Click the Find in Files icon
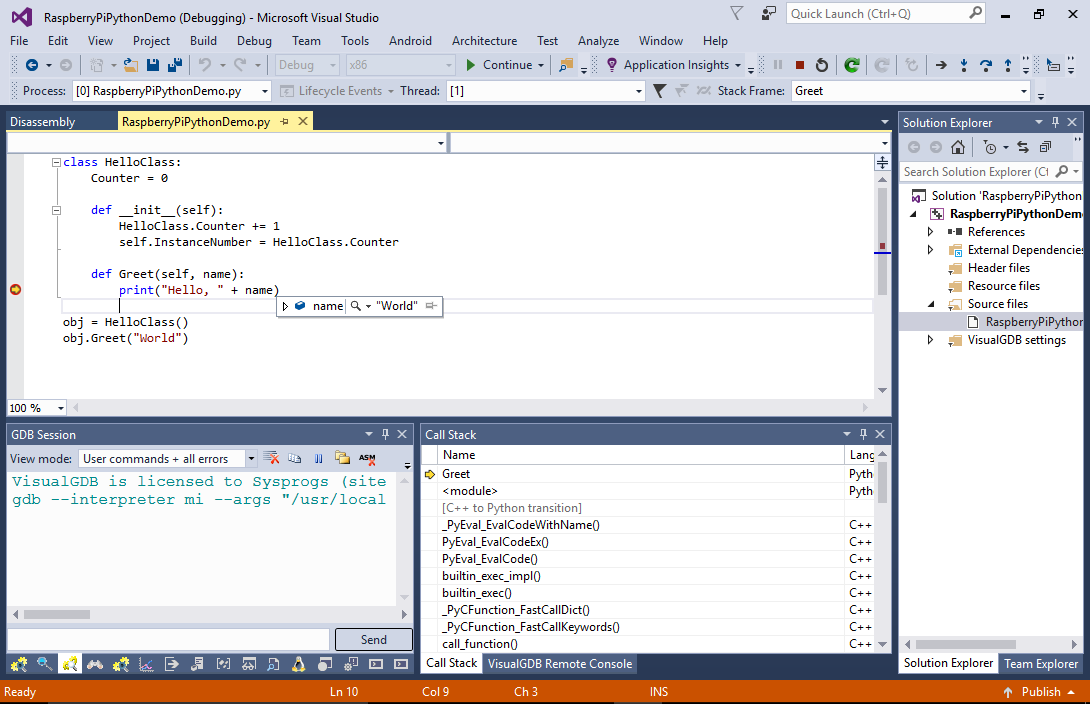 tap(566, 65)
